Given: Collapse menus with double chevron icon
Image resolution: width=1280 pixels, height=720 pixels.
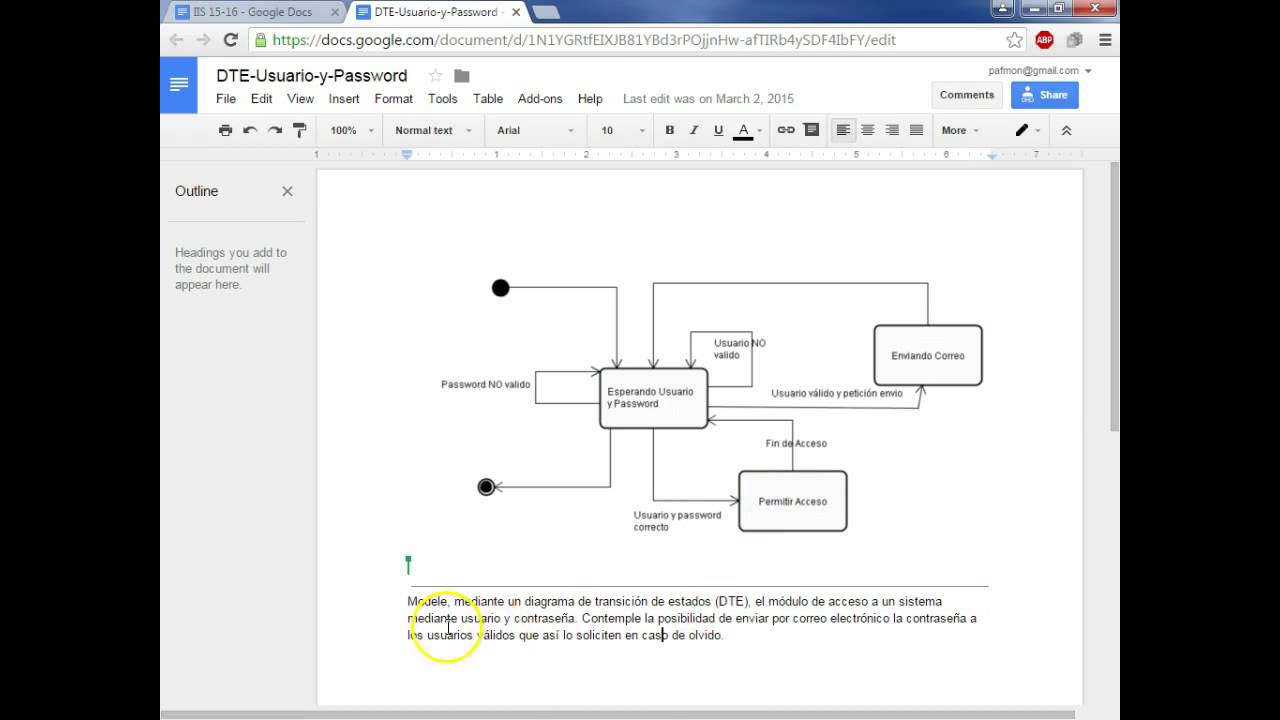Looking at the screenshot, I should (x=1066, y=130).
